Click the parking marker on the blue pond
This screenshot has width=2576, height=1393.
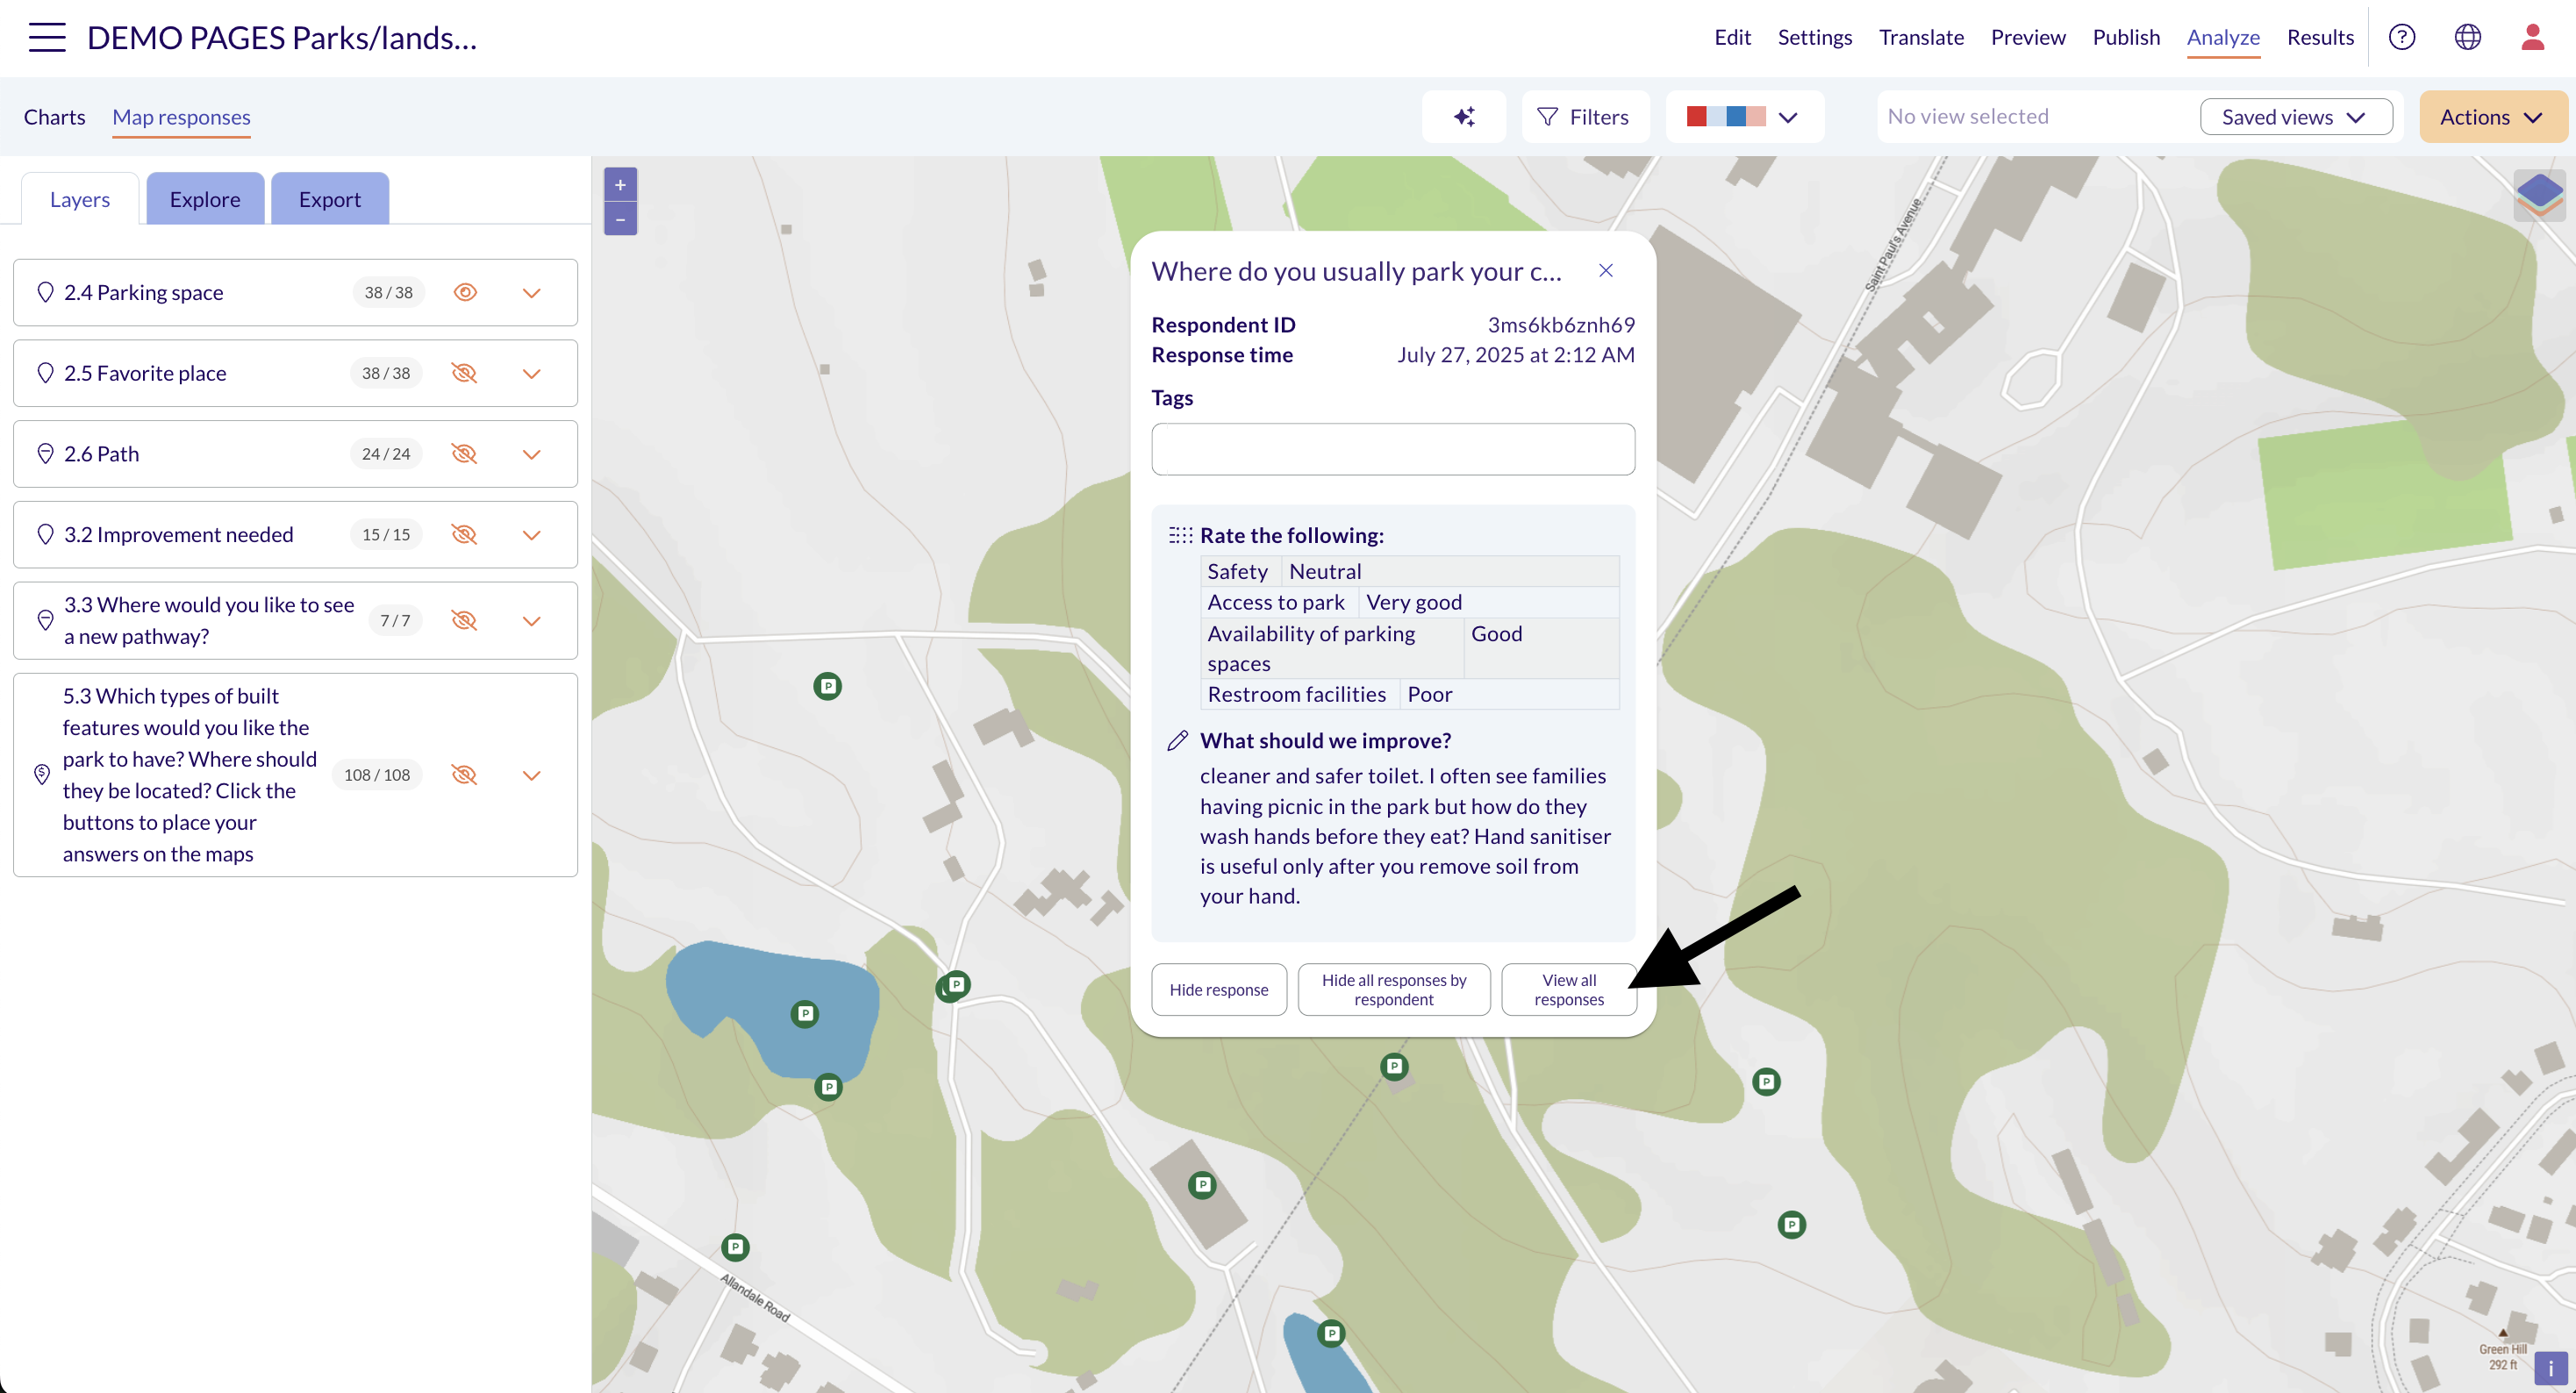click(x=805, y=1014)
